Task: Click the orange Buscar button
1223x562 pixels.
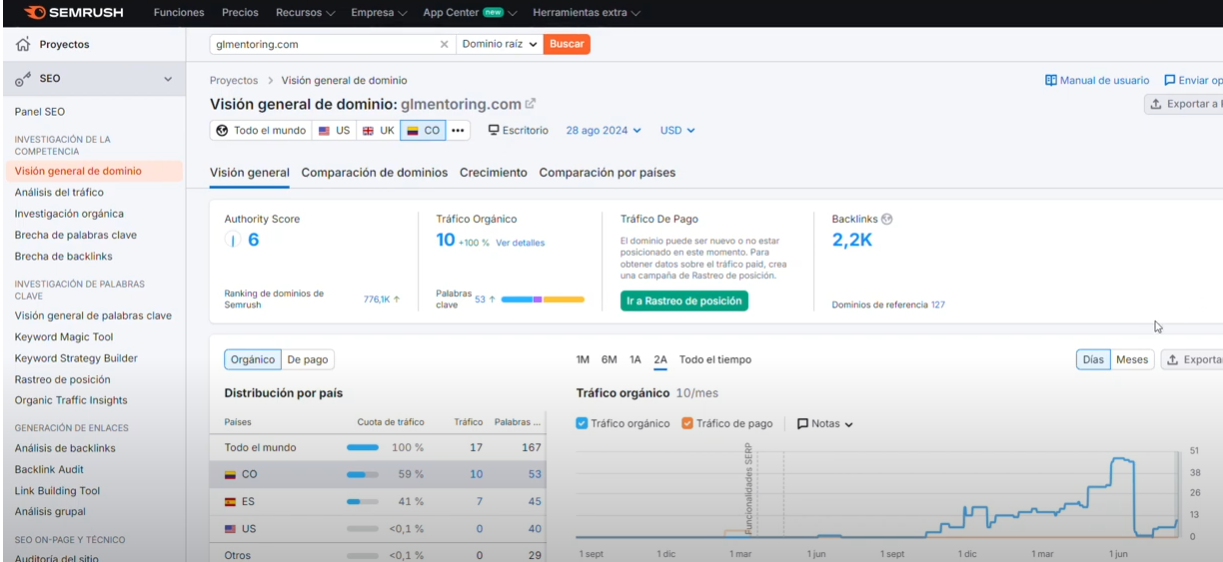Action: point(567,44)
